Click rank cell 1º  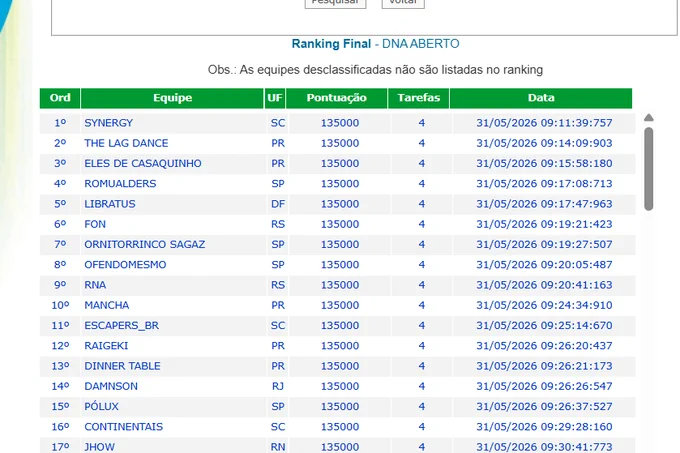(x=60, y=123)
